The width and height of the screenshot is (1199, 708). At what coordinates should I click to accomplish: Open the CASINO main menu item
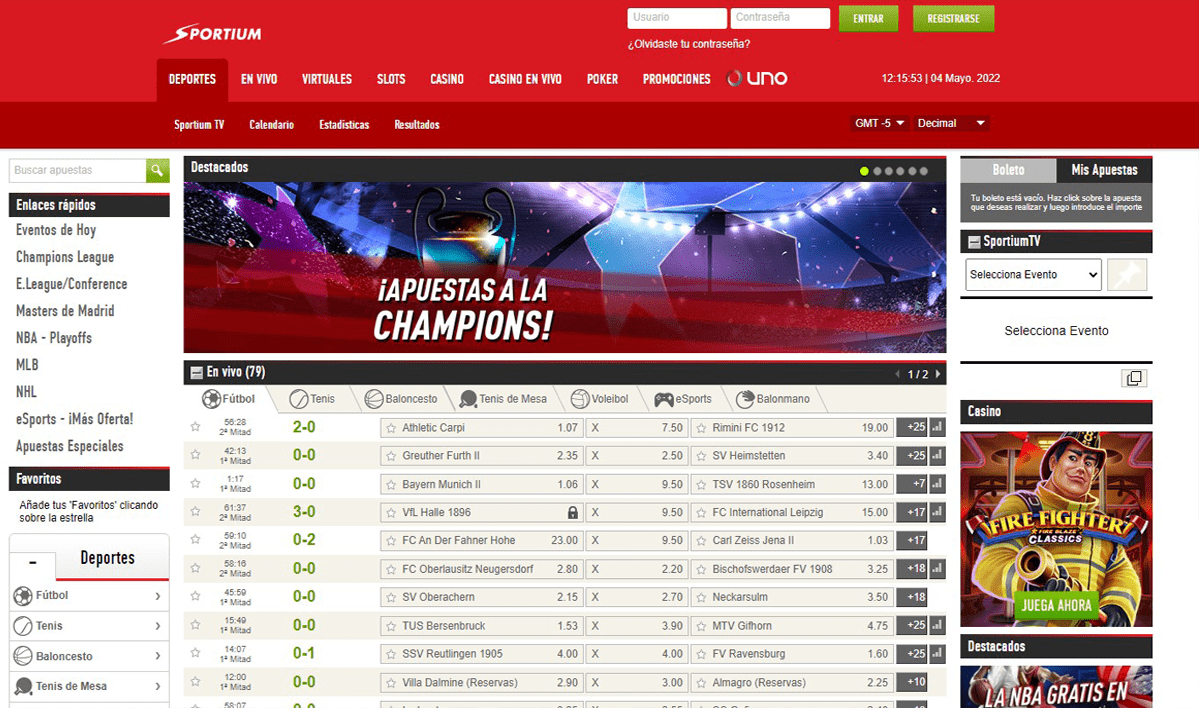447,80
